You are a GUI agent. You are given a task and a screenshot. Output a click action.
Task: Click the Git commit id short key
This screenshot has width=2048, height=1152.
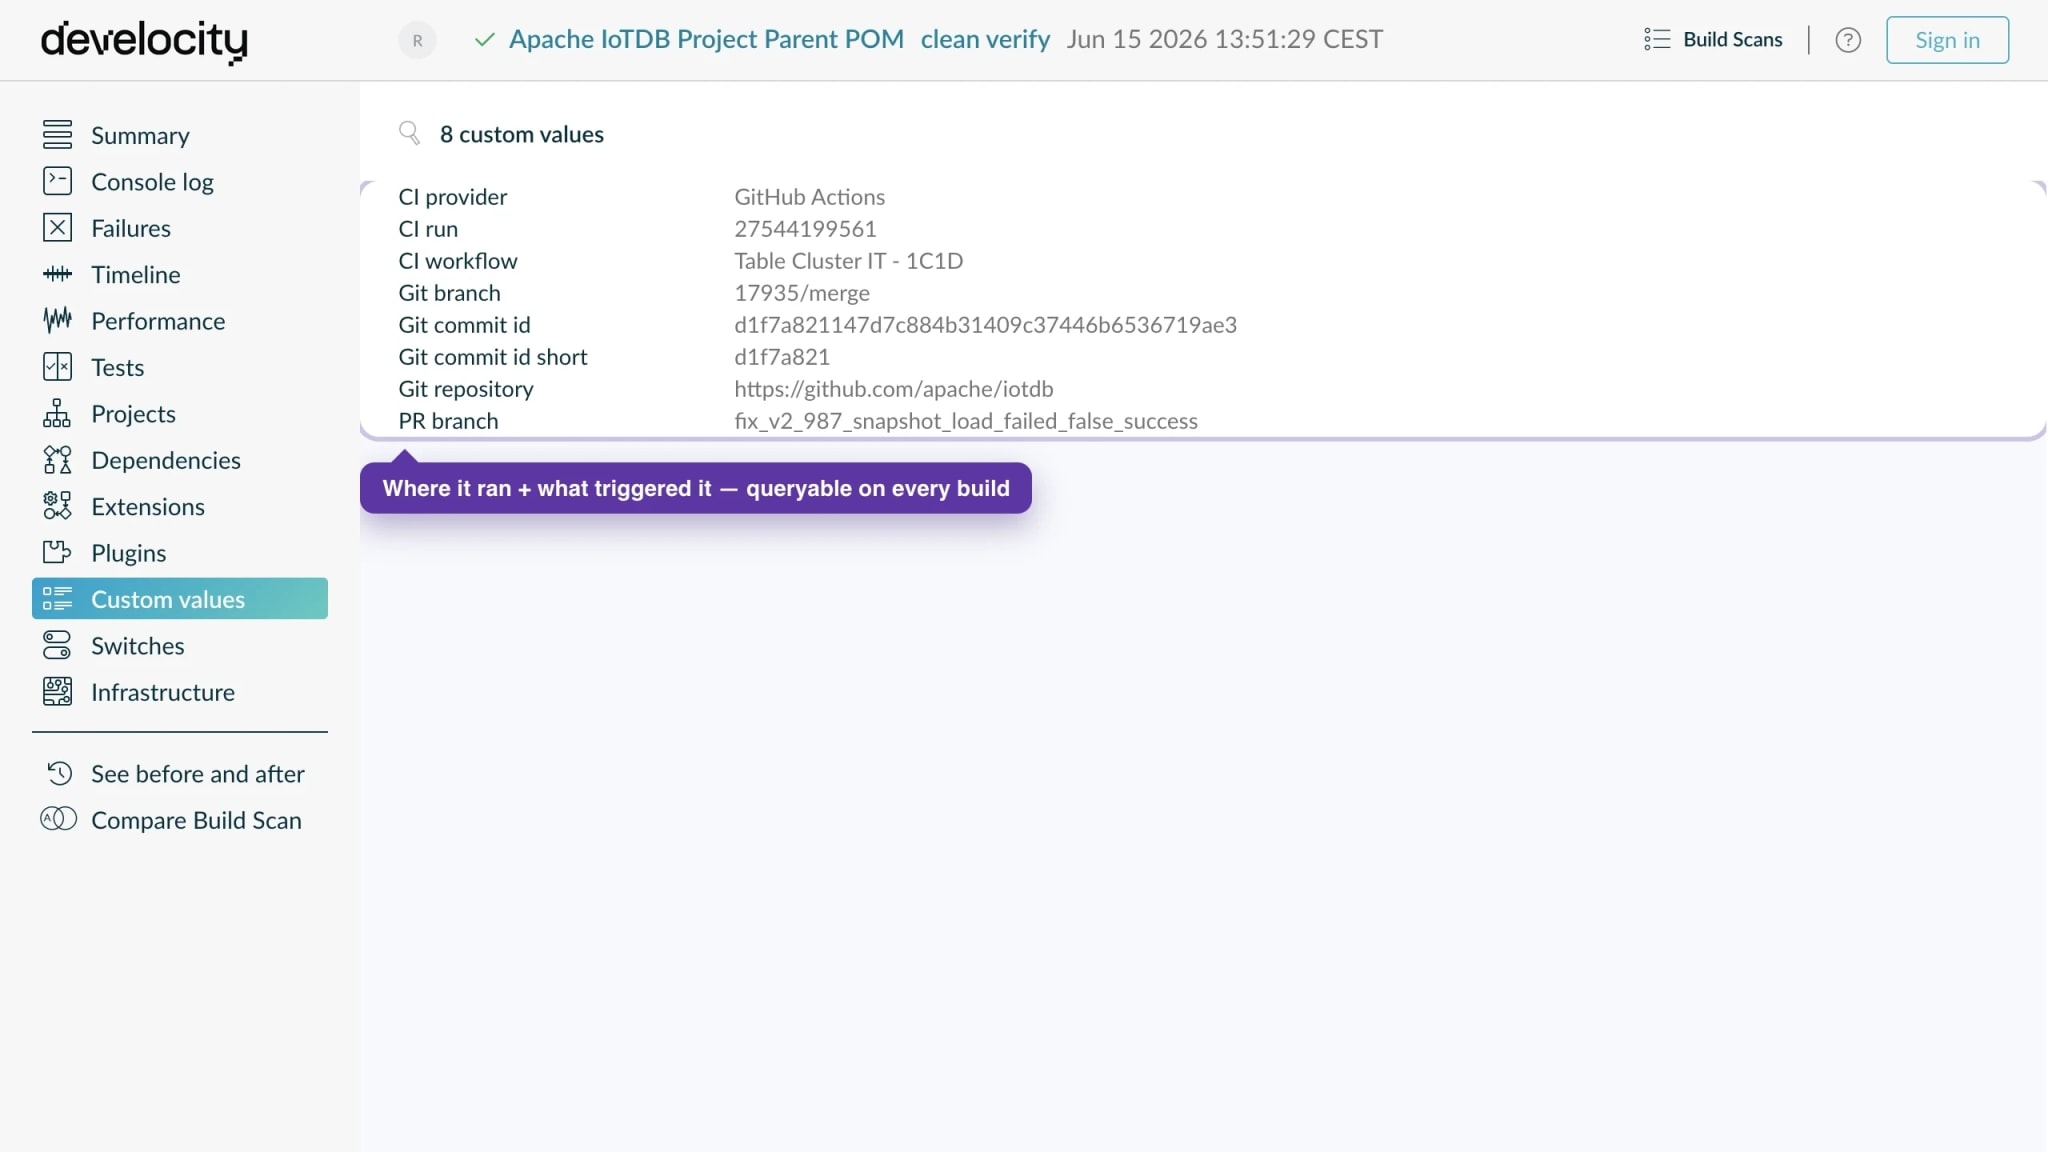pos(492,356)
